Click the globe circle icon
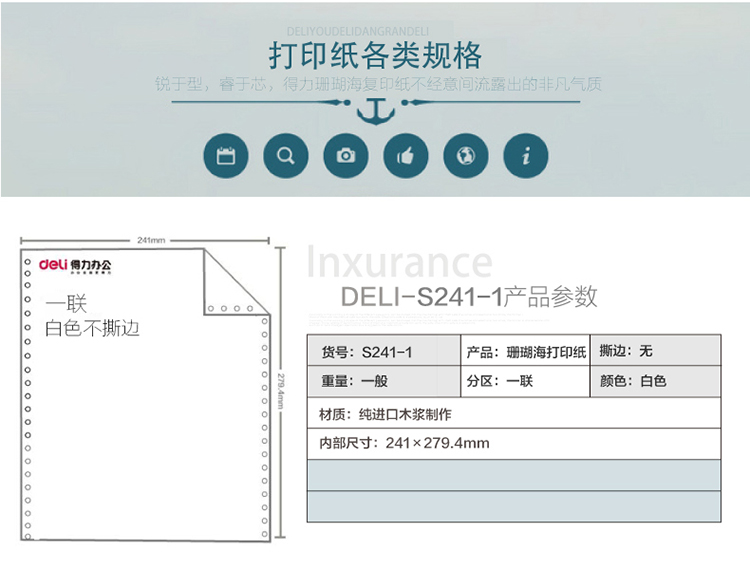 466,156
